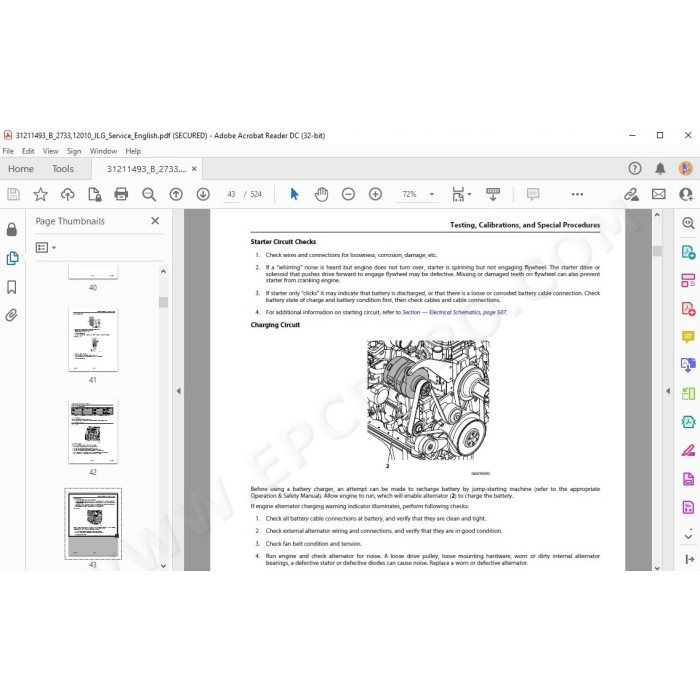Screen dimensions: 700x700
Task: Zoom in with plus button
Action: [x=375, y=194]
